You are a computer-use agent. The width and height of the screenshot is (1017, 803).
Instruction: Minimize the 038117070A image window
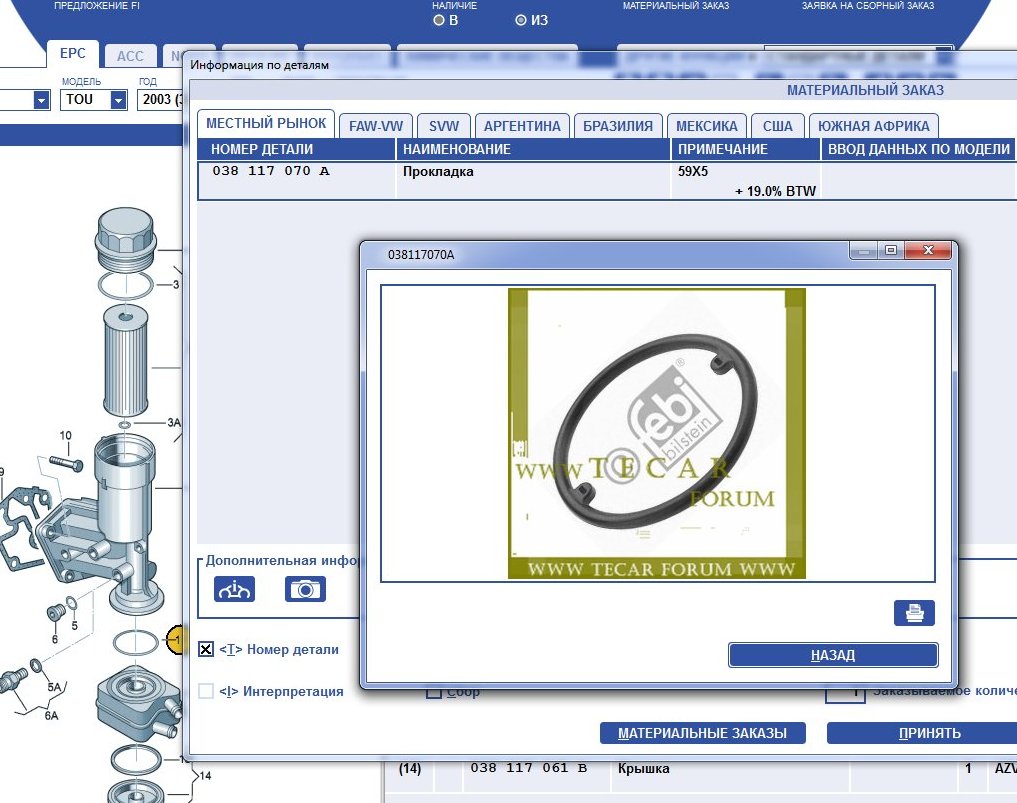863,250
